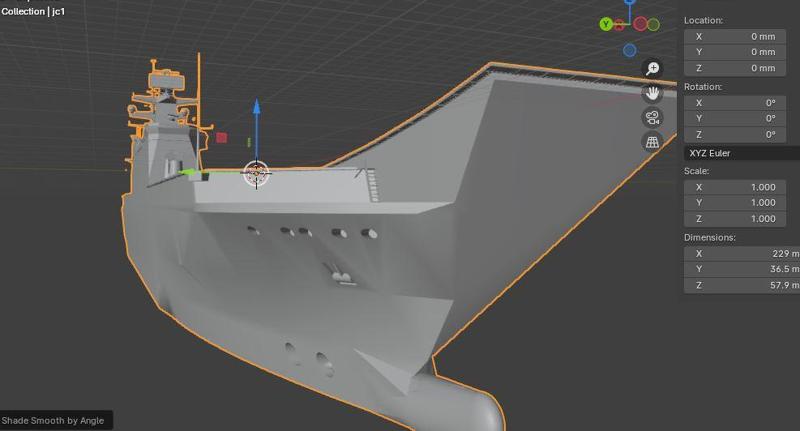The width and height of the screenshot is (800, 431).
Task: Edit Scale Y value 1.000
Action: coord(734,202)
